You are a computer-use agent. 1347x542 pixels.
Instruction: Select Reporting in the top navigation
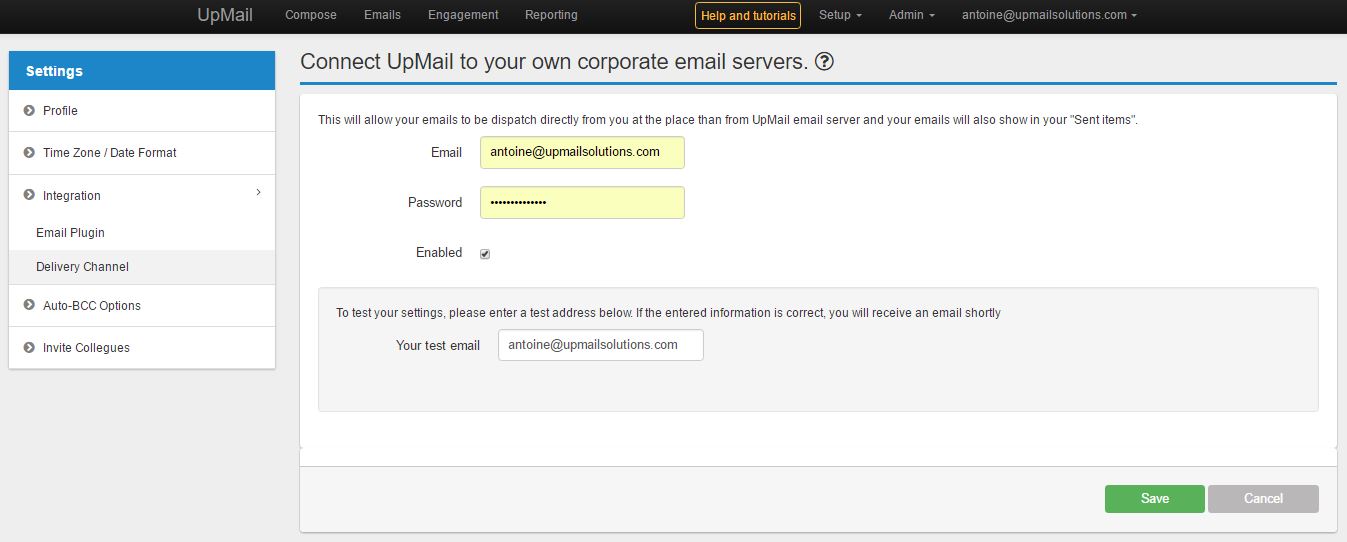(x=551, y=15)
